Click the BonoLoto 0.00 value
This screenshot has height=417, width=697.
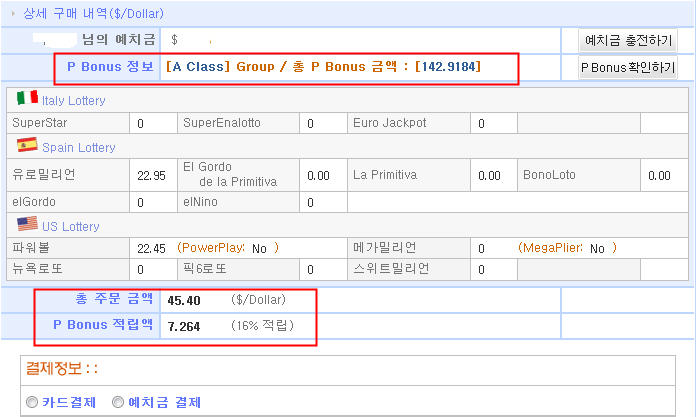(659, 176)
